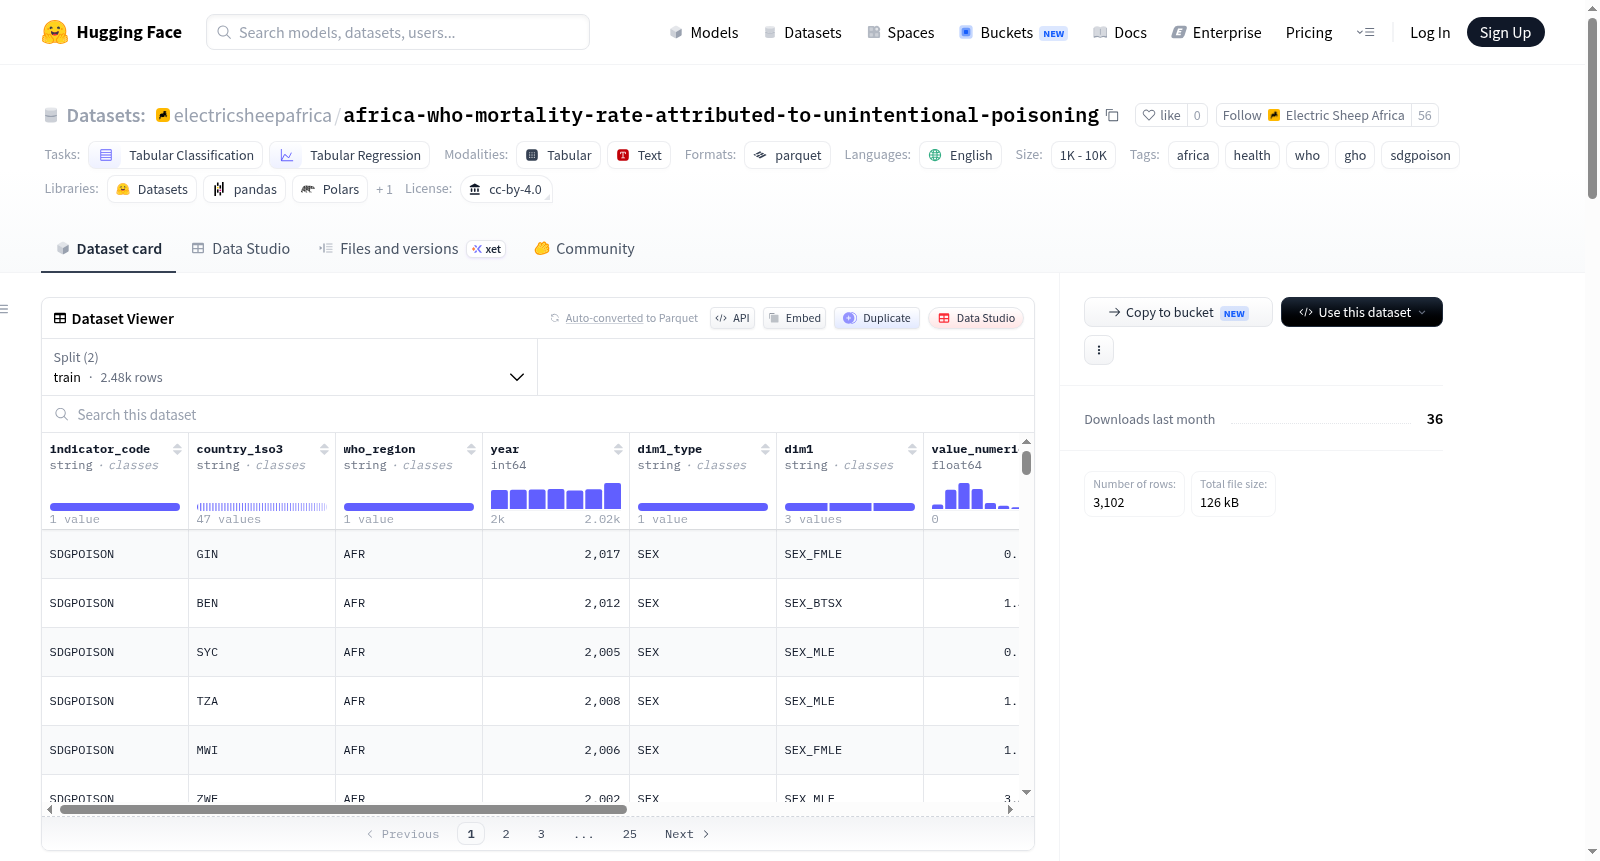1600x861 pixels.
Task: Open Docs in the navigation
Action: (x=1119, y=32)
